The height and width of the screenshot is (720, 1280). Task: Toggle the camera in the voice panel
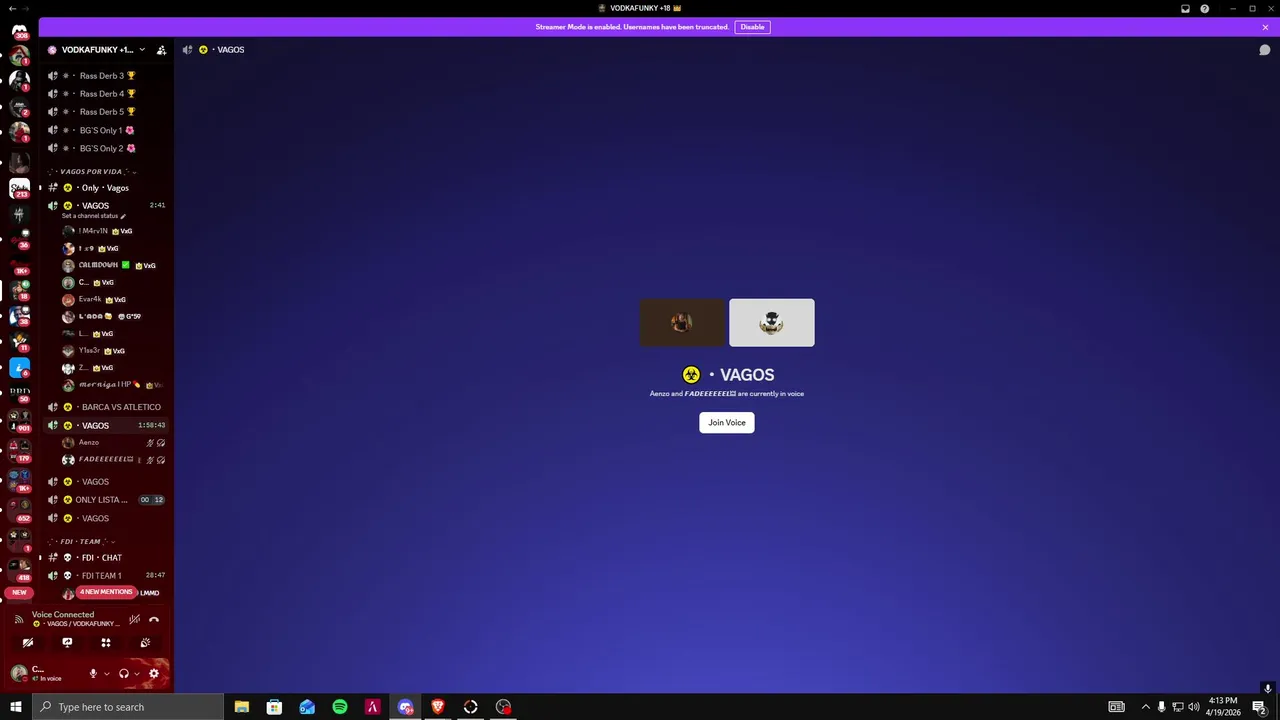pos(28,643)
